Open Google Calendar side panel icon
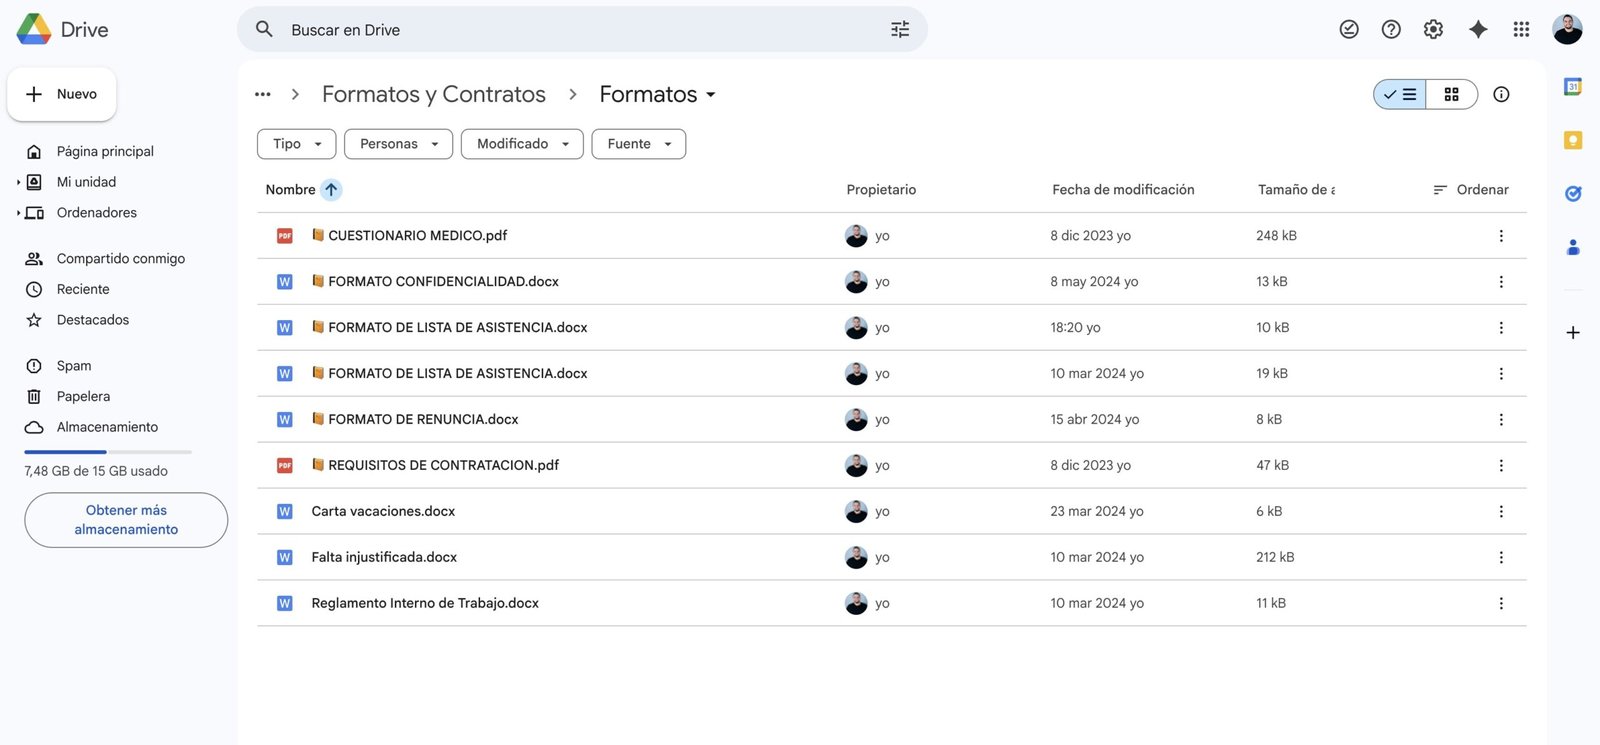Image resolution: width=1600 pixels, height=745 pixels. click(x=1573, y=87)
